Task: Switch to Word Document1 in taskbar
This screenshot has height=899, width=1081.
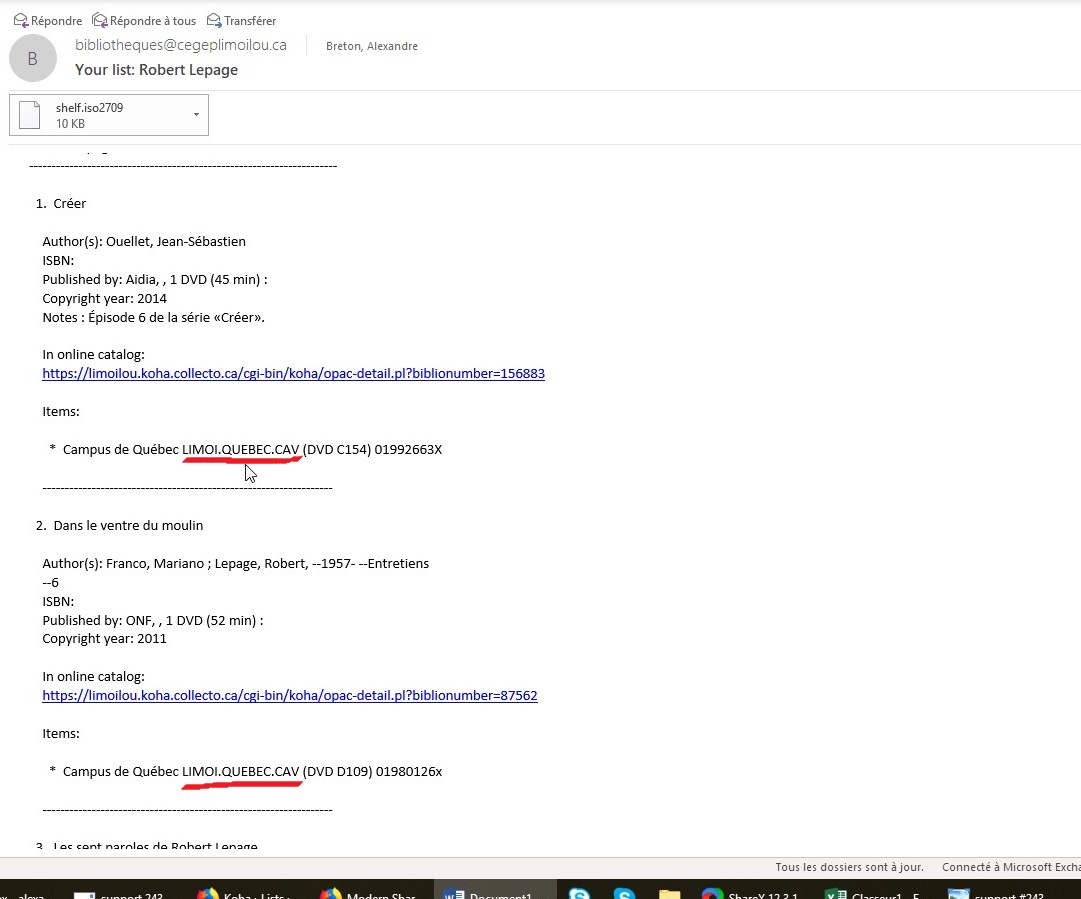Action: [x=495, y=891]
